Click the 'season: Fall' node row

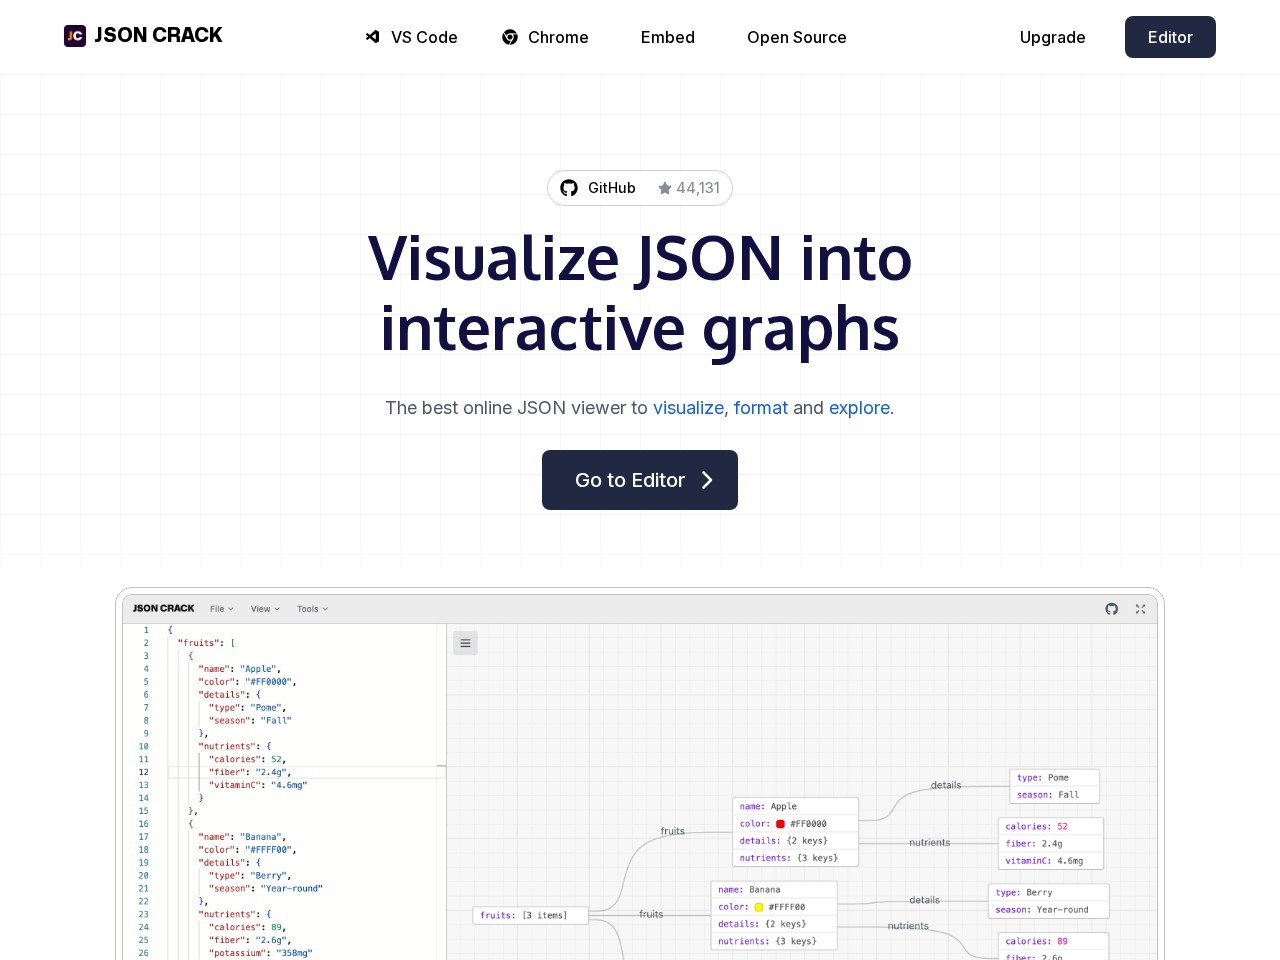click(1054, 795)
